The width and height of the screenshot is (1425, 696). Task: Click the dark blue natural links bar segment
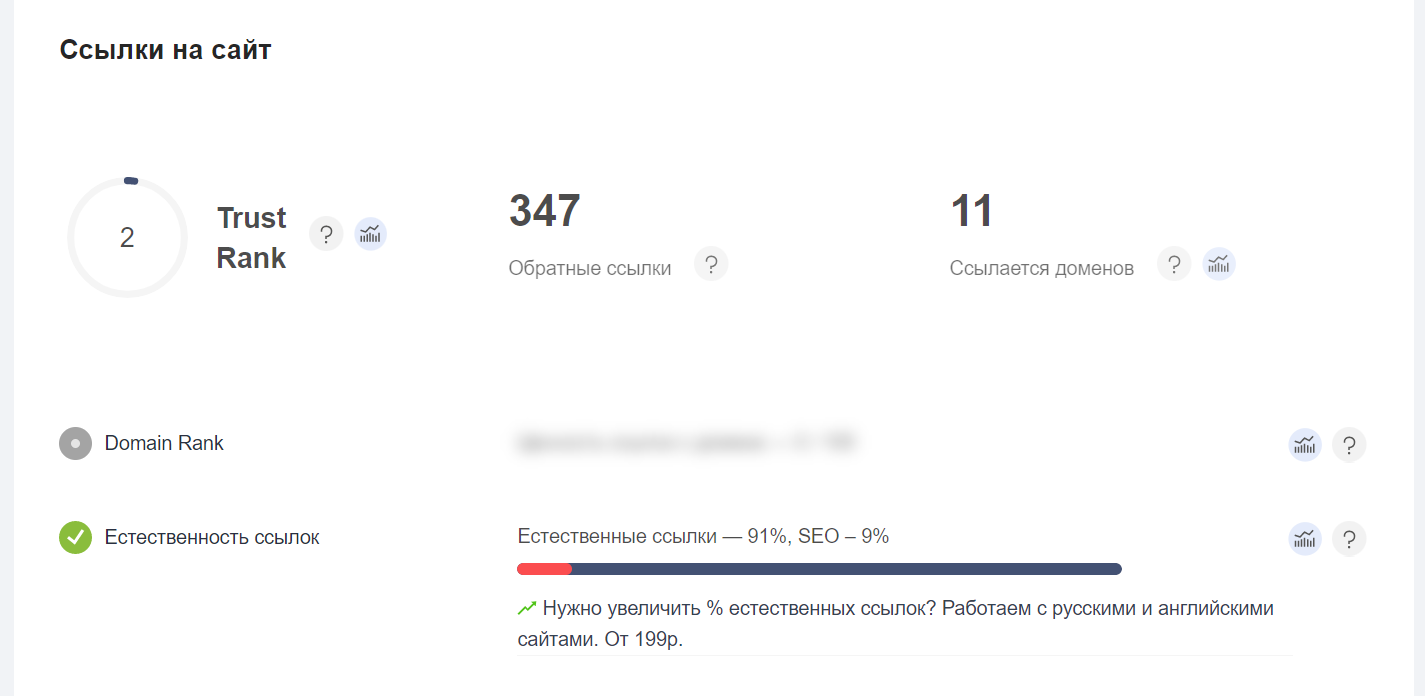[846, 569]
